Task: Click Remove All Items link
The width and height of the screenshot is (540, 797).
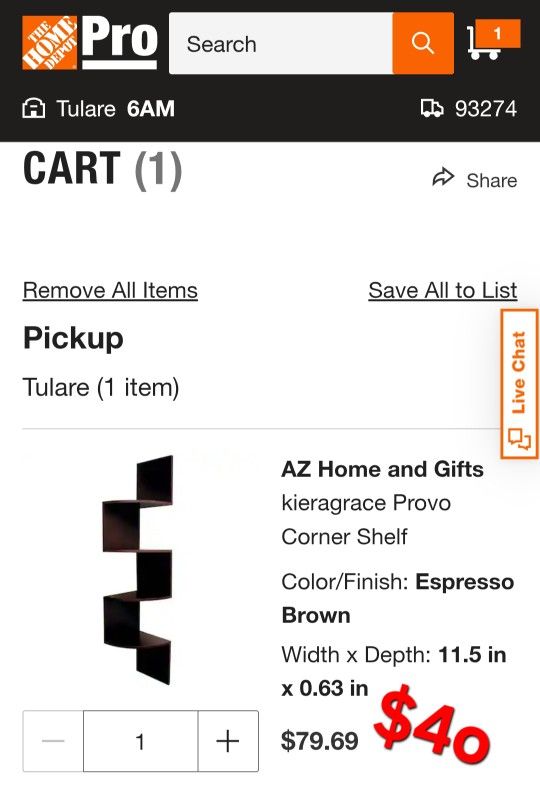Action: (110, 291)
